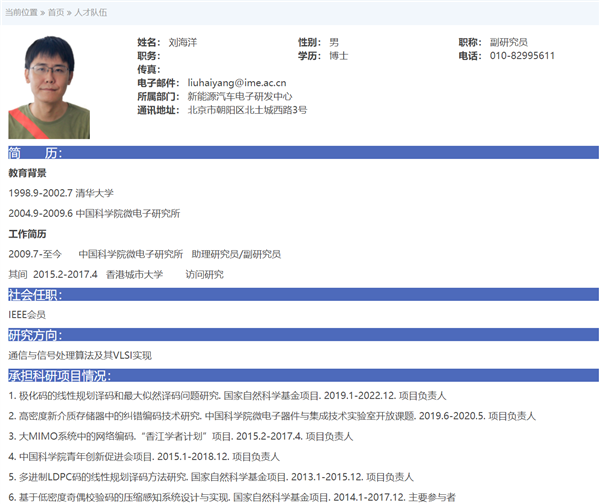Viewport: 600px width, 504px height.
Task: Click the 承担科研项目情况 section header
Action: [303, 376]
